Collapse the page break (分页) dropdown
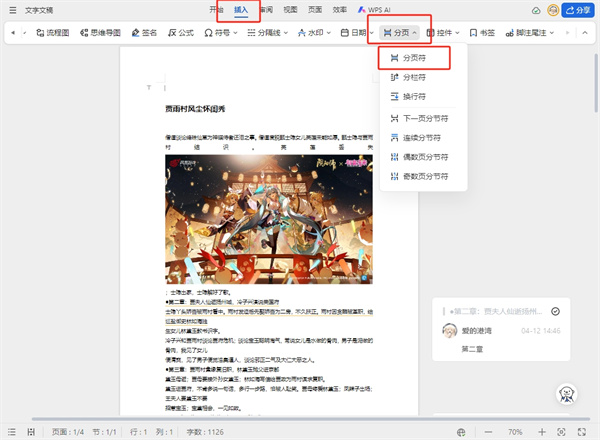Image resolution: width=600 pixels, height=440 pixels. point(400,33)
